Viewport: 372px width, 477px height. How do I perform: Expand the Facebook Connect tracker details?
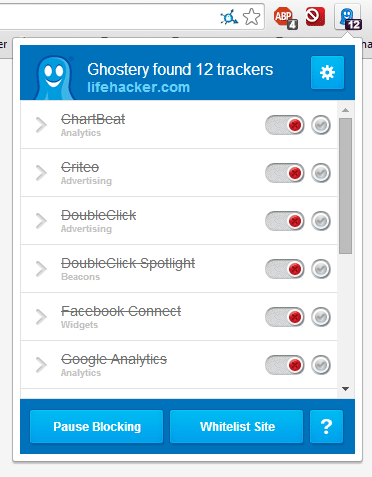41,317
